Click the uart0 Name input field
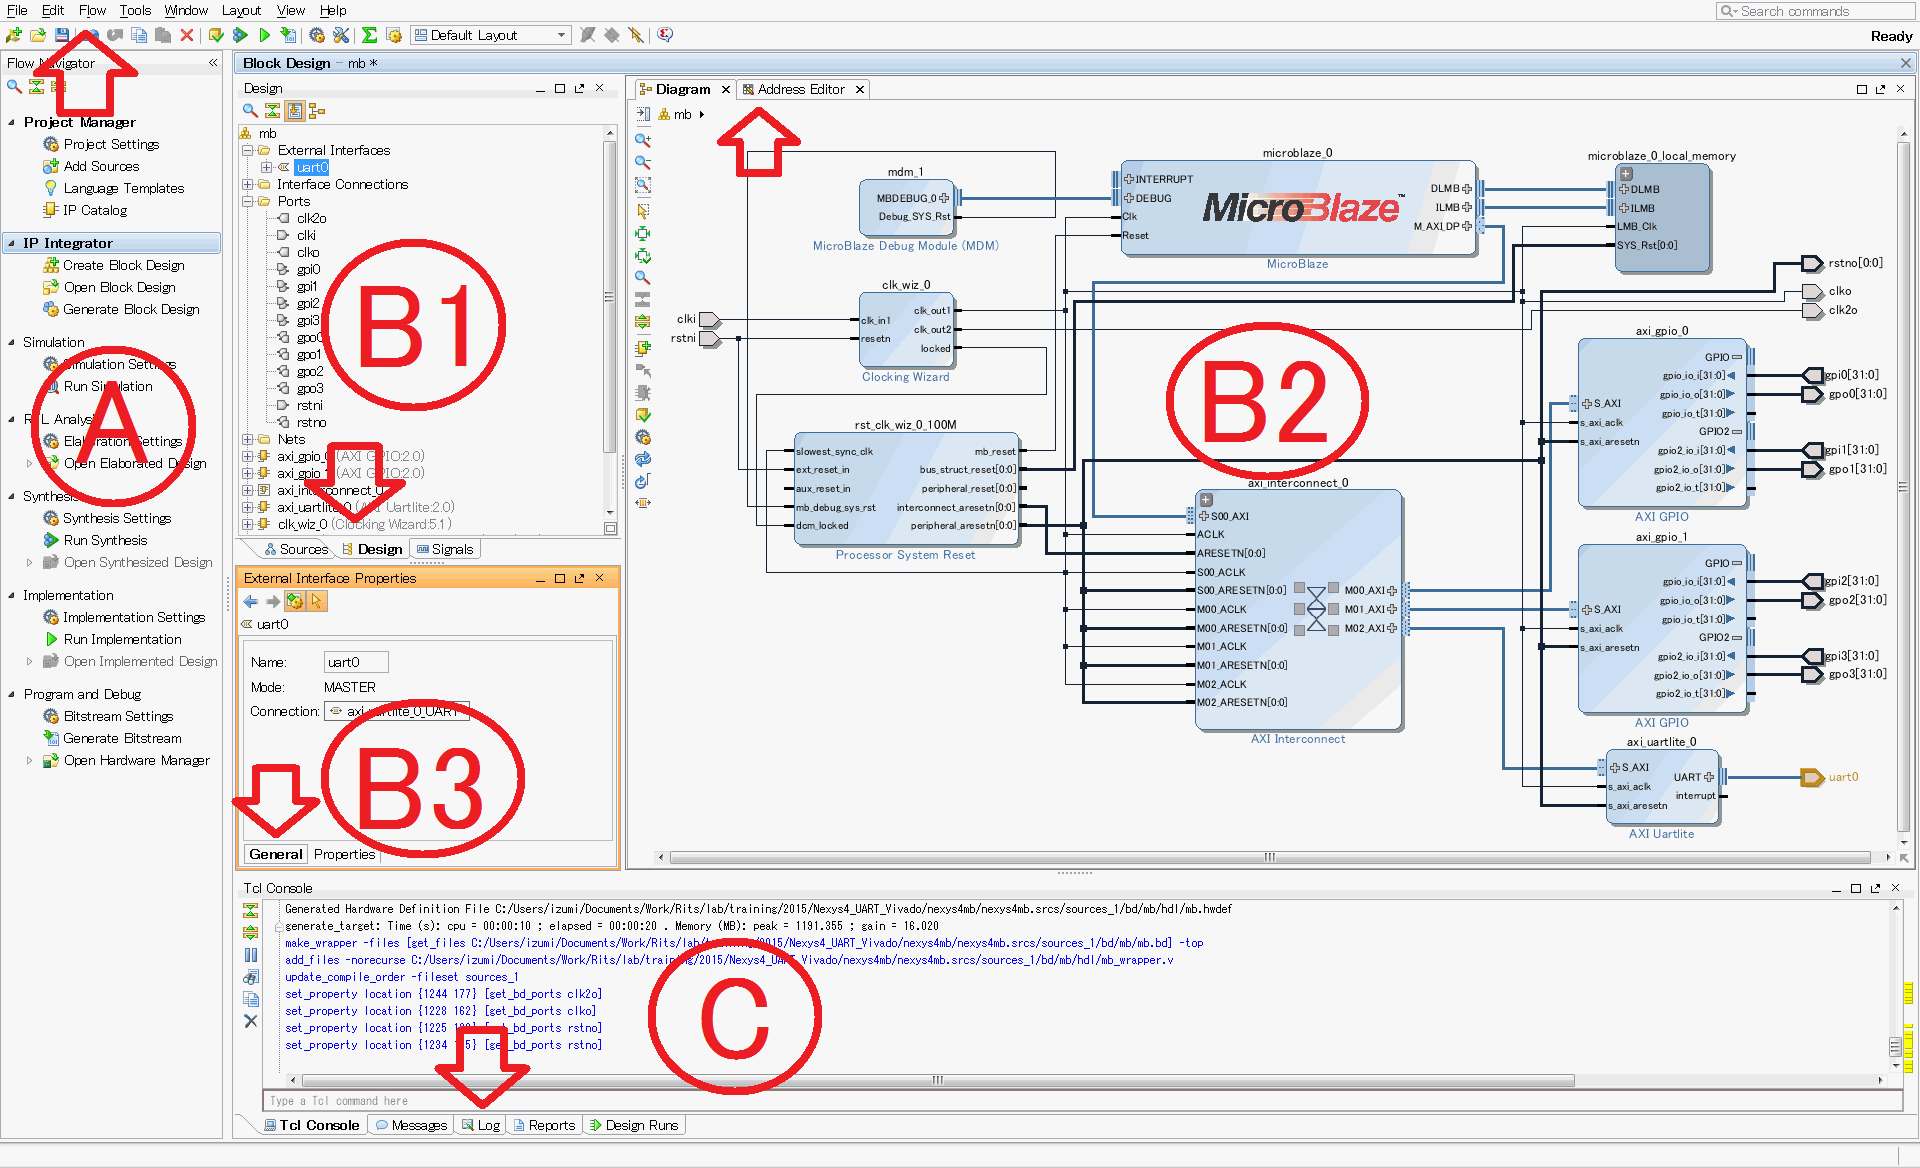 pos(356,662)
